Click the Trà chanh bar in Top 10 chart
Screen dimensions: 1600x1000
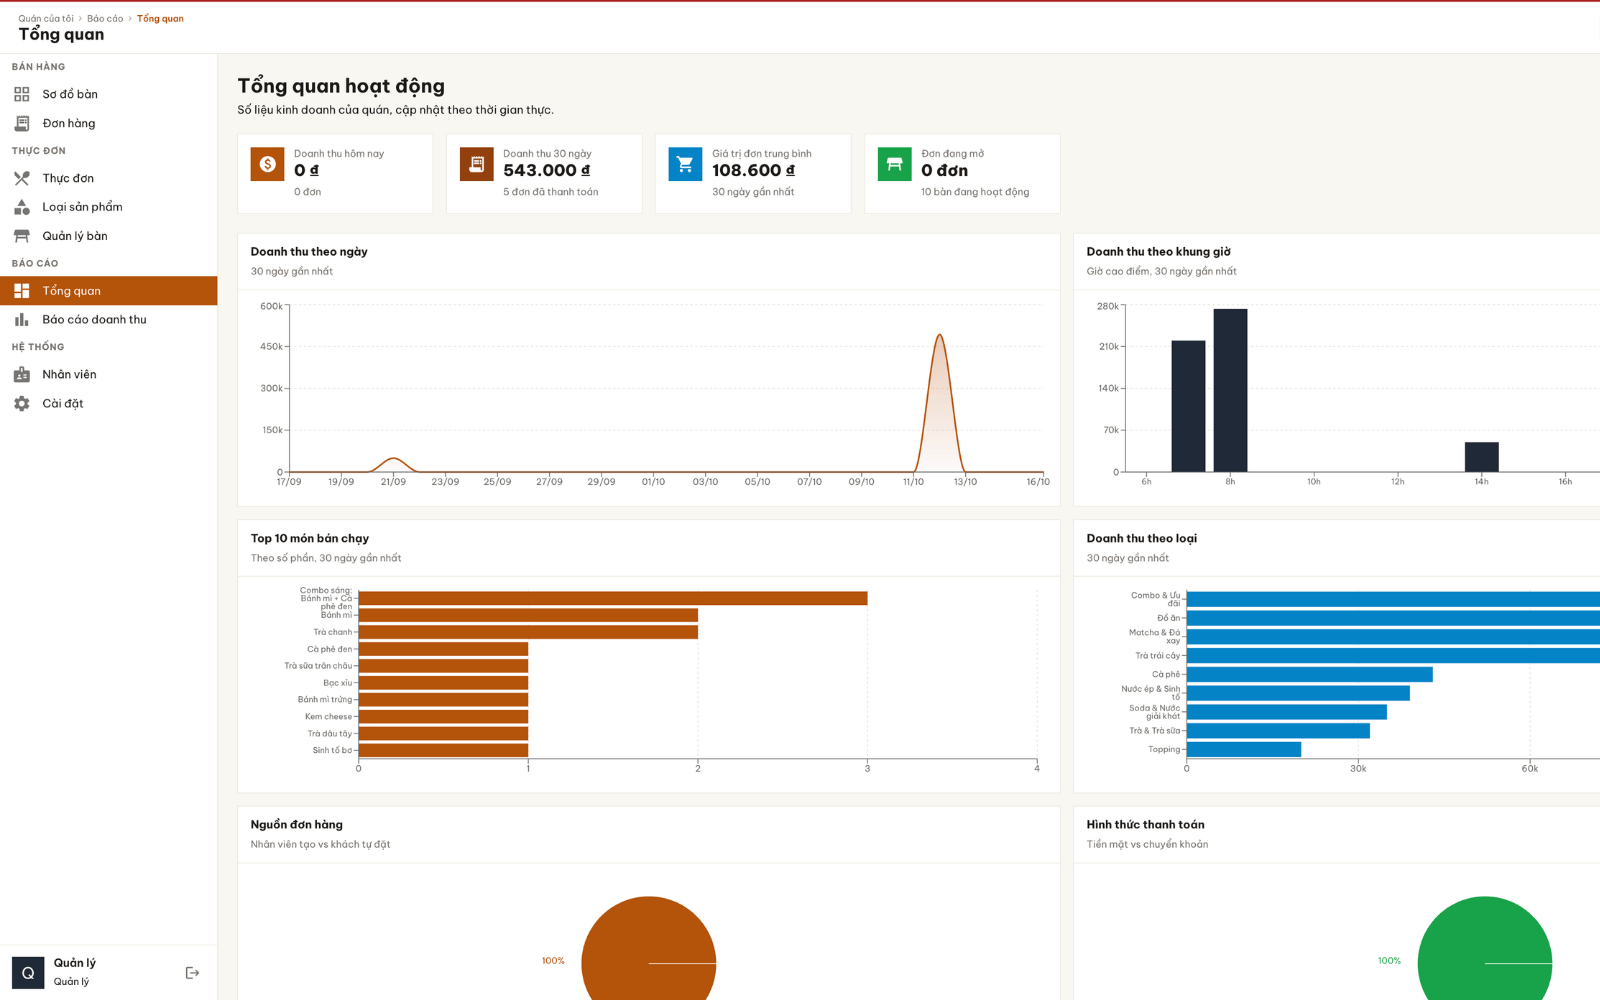pos(528,632)
